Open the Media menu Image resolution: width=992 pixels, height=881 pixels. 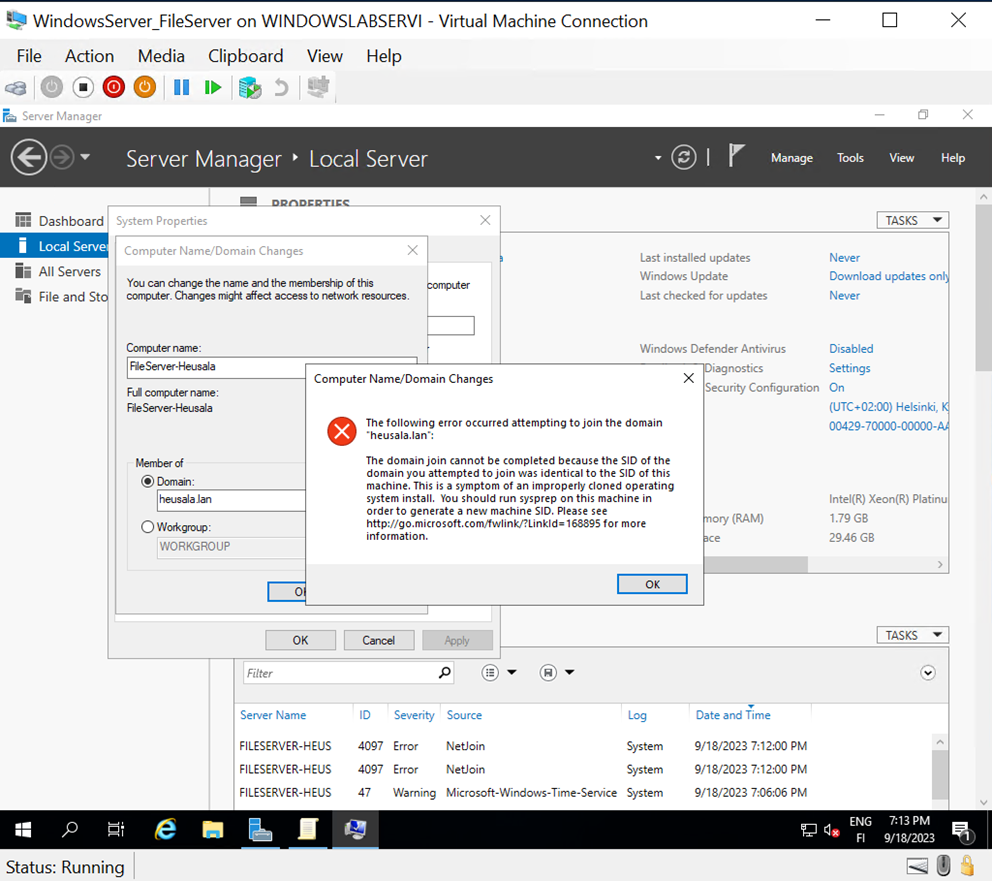161,56
